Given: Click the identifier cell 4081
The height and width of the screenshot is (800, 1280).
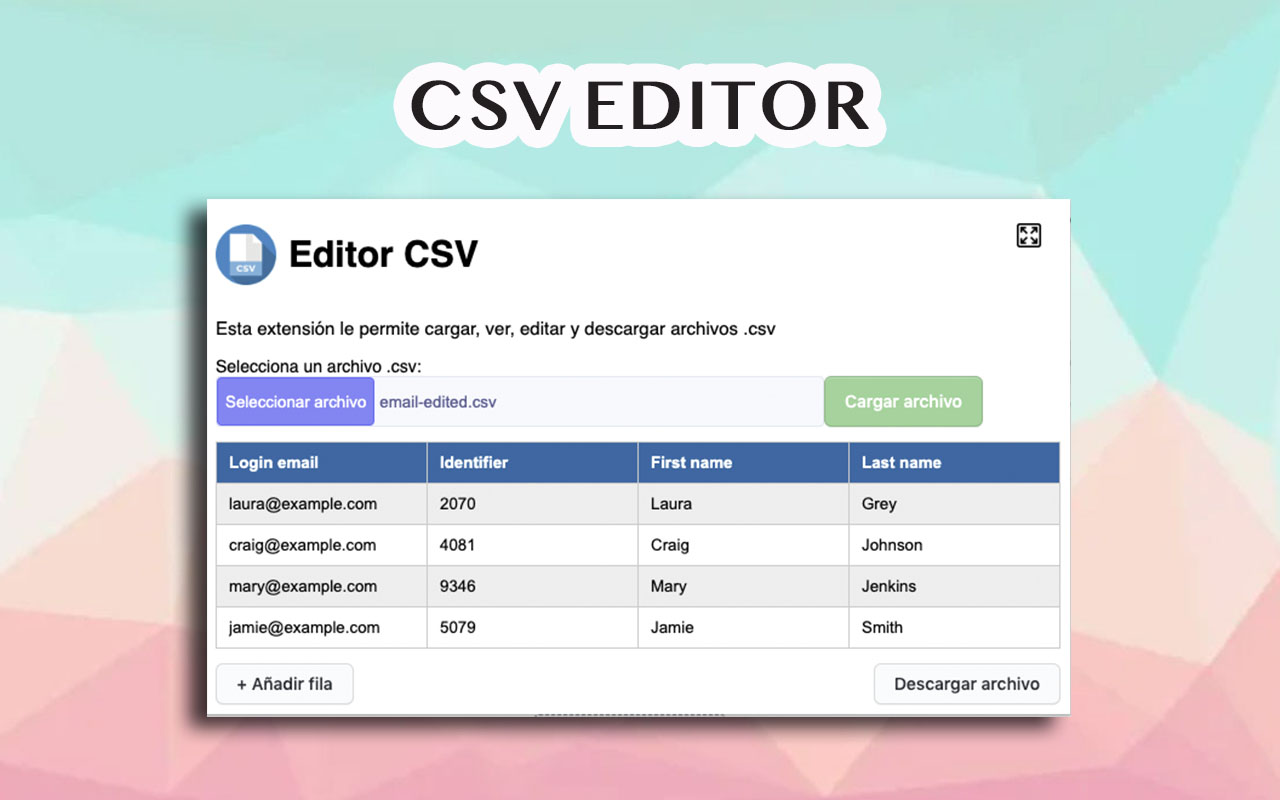Looking at the screenshot, I should [x=533, y=545].
